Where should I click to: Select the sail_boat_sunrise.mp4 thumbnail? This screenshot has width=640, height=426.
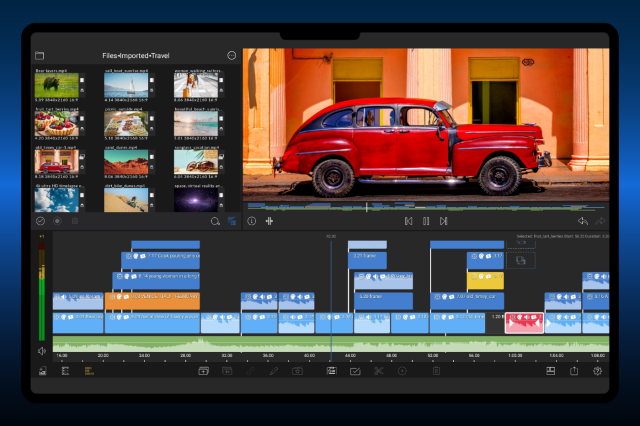click(124, 86)
